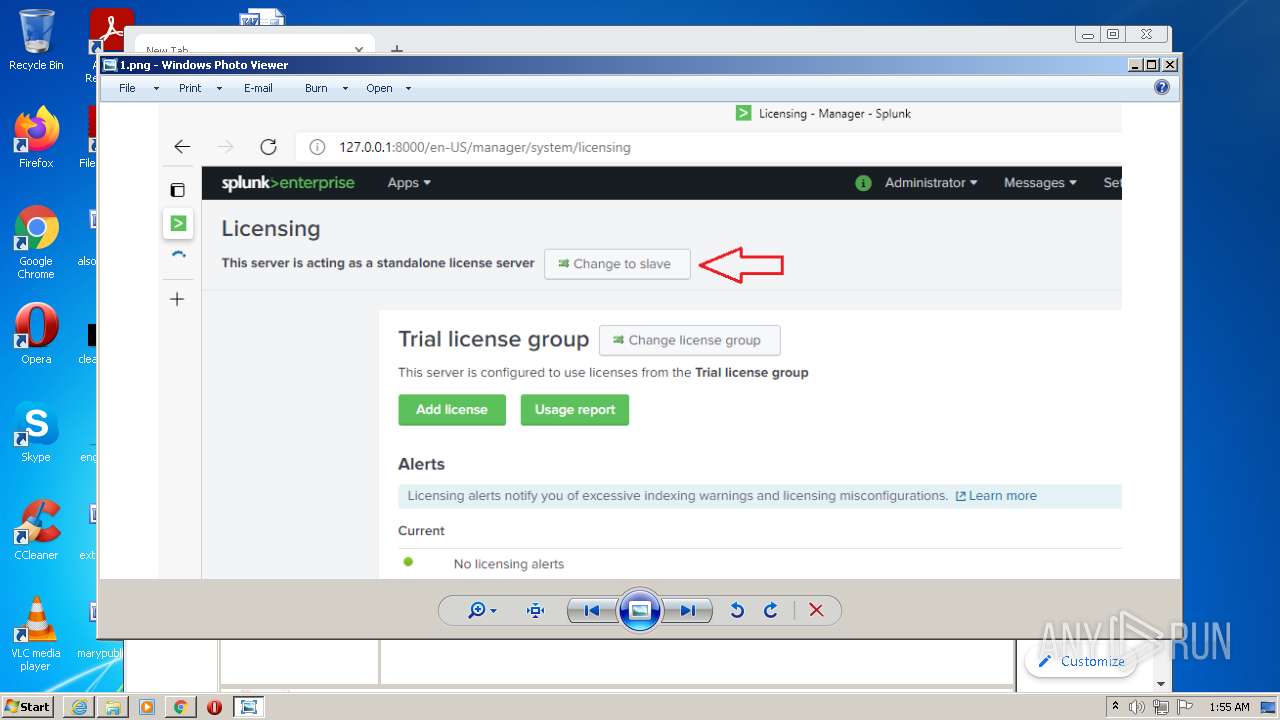Click the network icon in the system tray
The width and height of the screenshot is (1280, 720).
point(1160,707)
